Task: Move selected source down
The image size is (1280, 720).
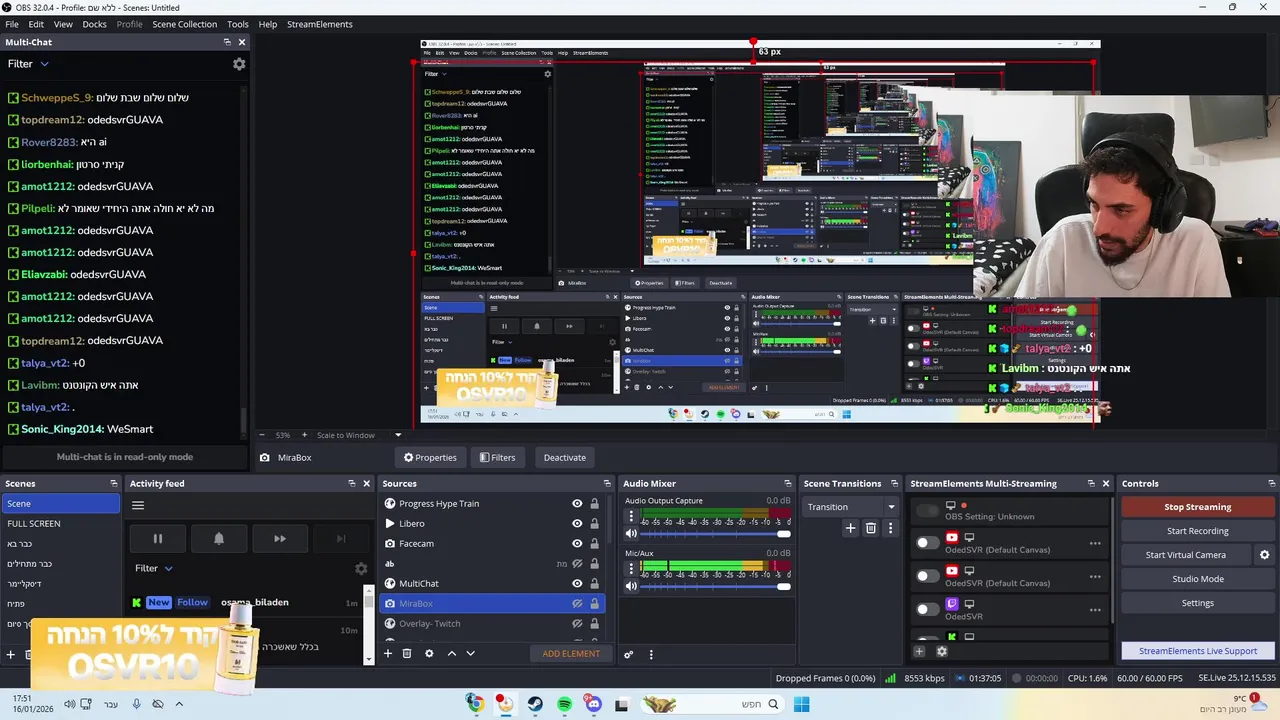Action: point(470,654)
